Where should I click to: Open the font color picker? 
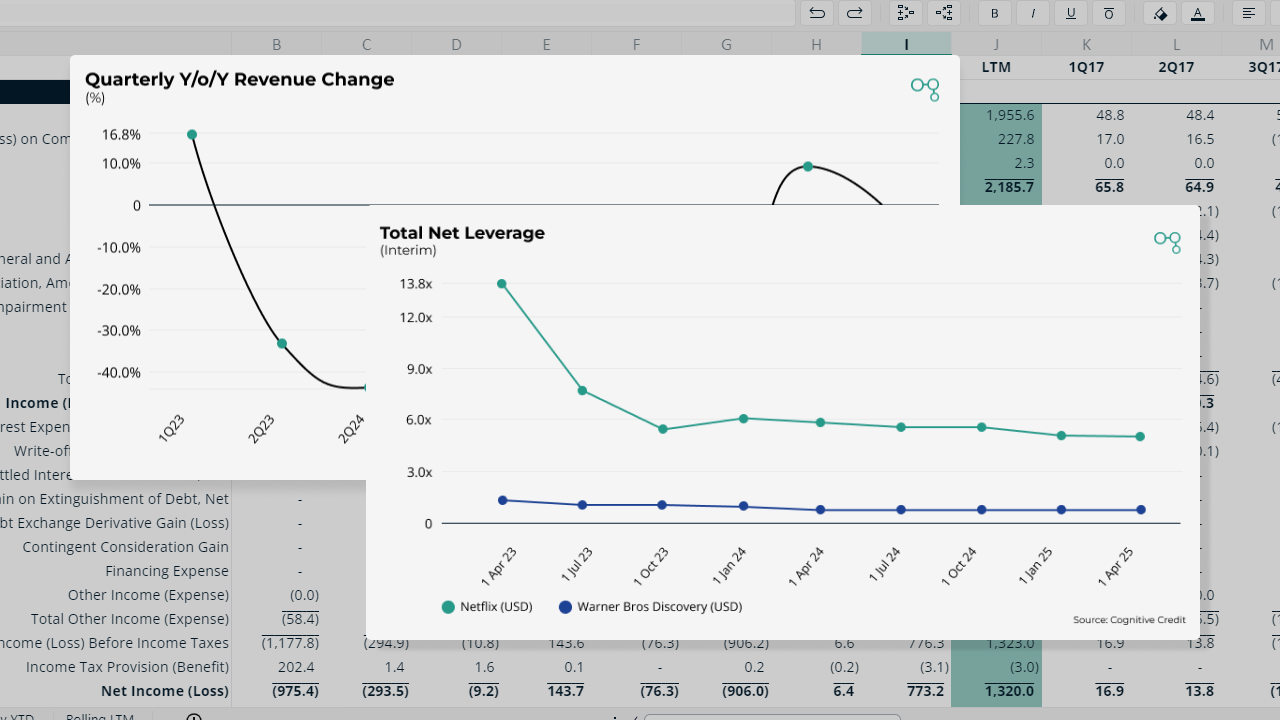tap(1198, 13)
